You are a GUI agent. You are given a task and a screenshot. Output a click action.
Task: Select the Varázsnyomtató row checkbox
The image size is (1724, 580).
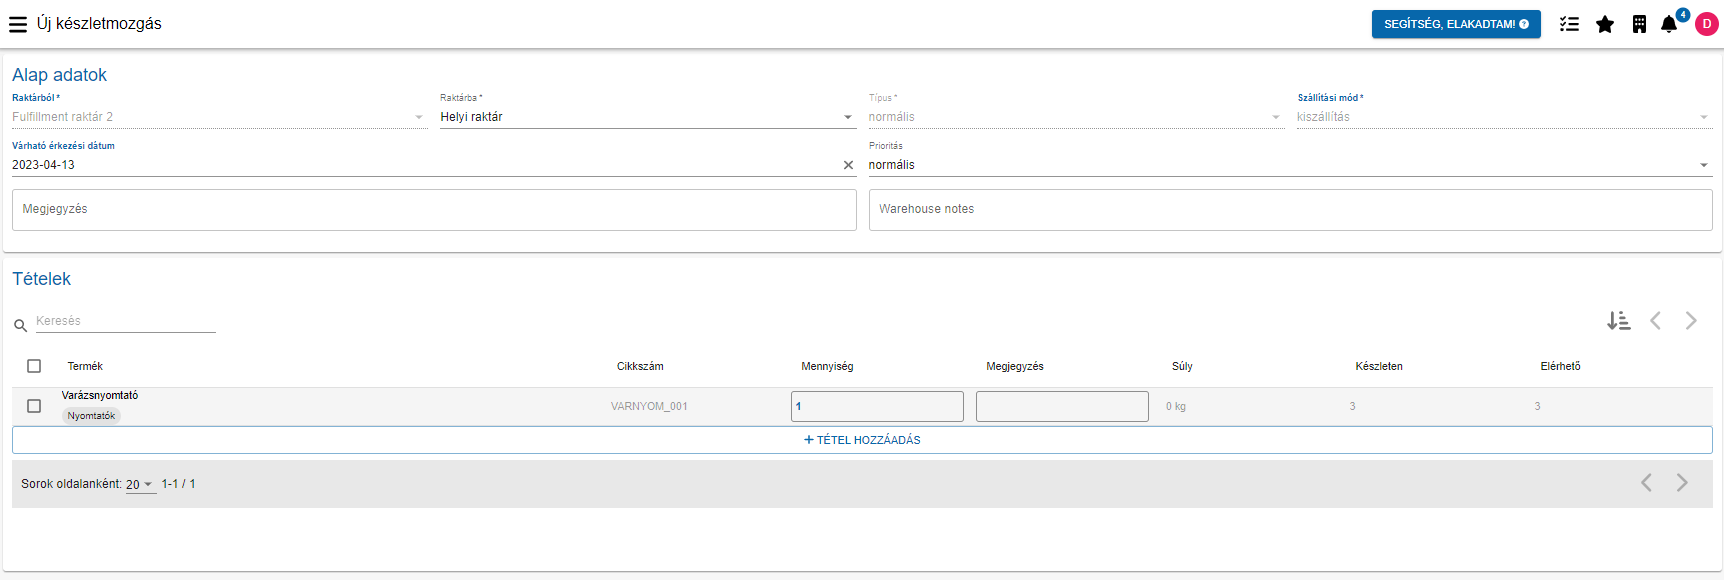[x=34, y=406]
